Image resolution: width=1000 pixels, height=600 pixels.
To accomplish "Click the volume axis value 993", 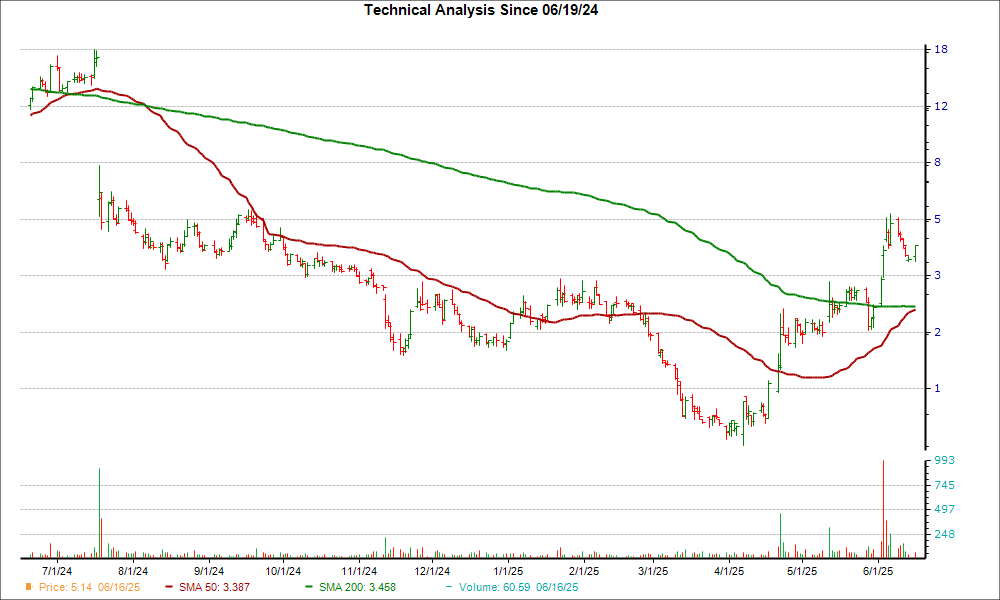I will (x=945, y=460).
